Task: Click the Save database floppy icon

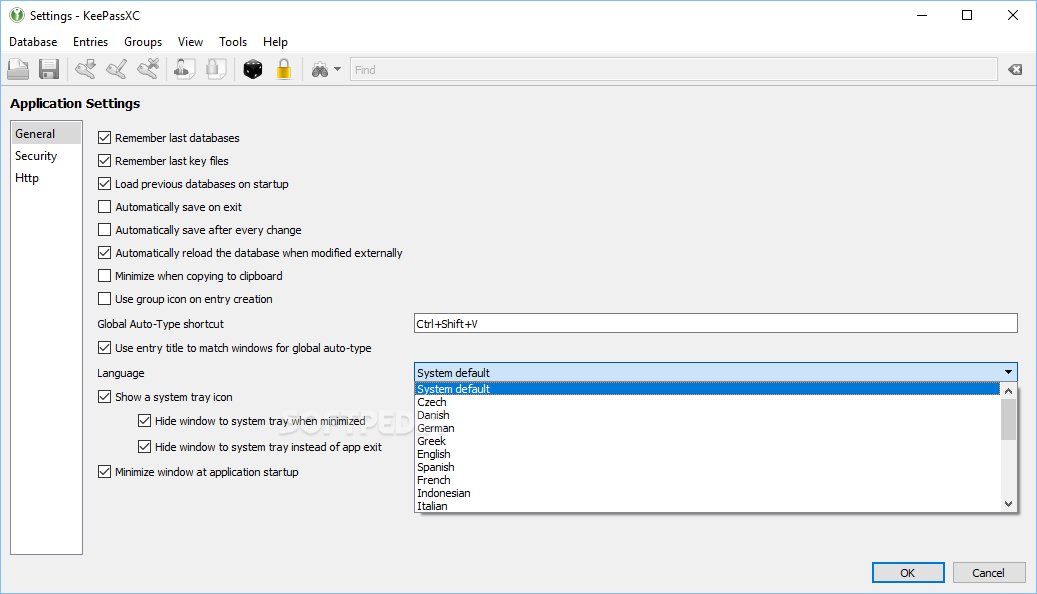Action: click(x=49, y=69)
